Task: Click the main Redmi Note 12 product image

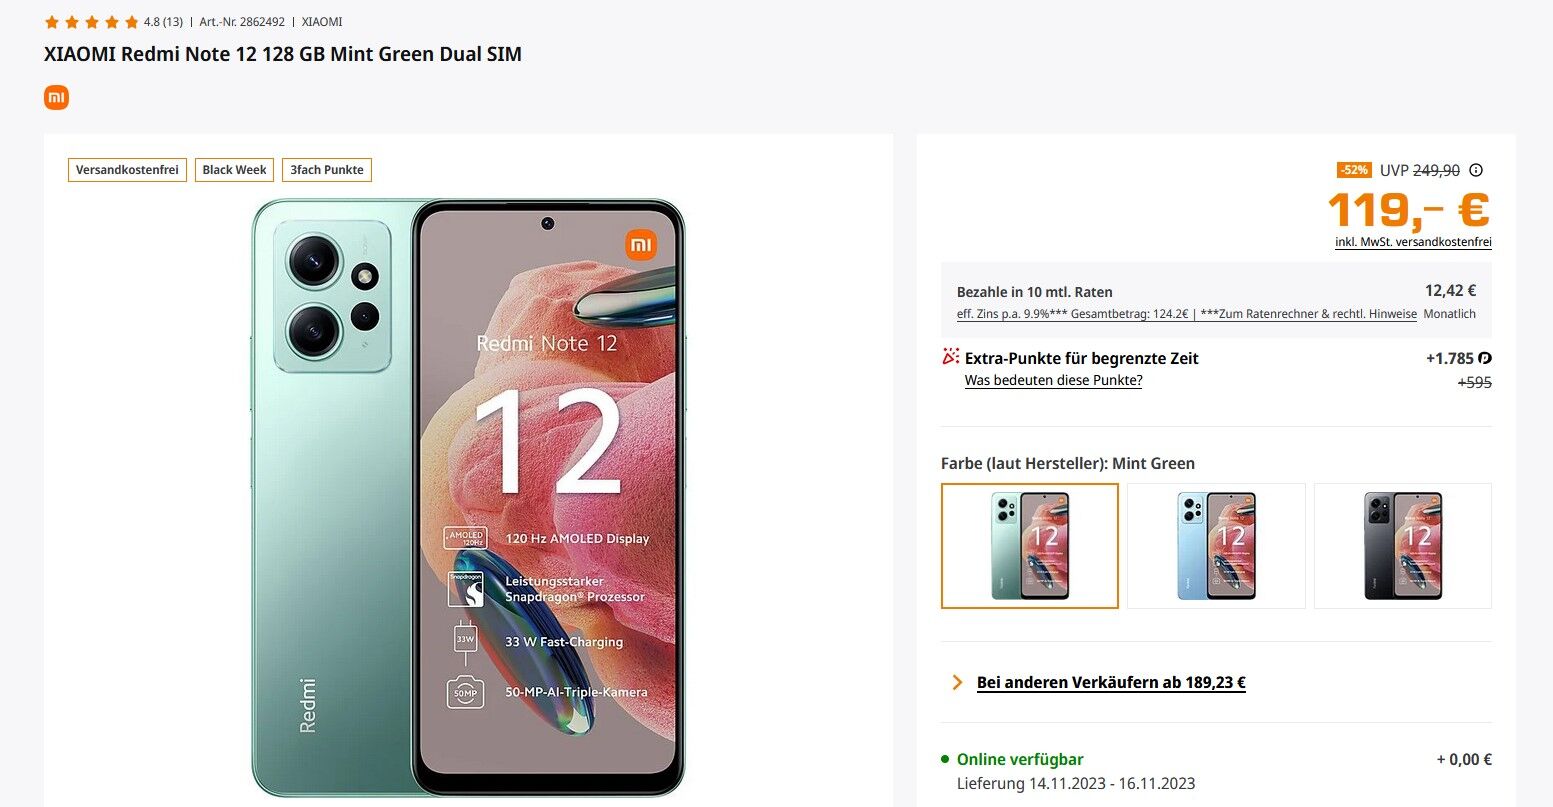Action: pyautogui.click(x=468, y=497)
